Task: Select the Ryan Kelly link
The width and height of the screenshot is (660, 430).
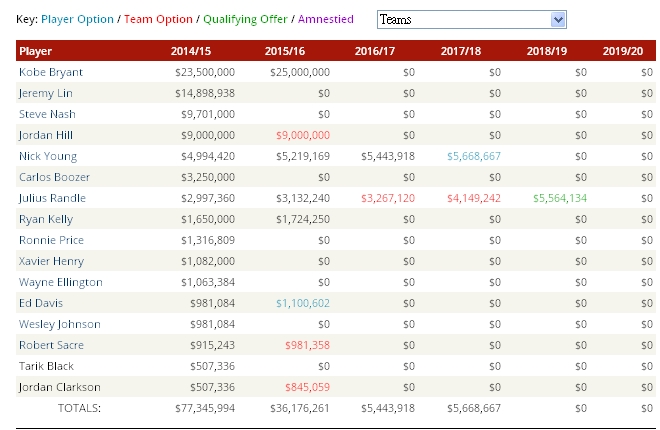Action: pyautogui.click(x=46, y=219)
